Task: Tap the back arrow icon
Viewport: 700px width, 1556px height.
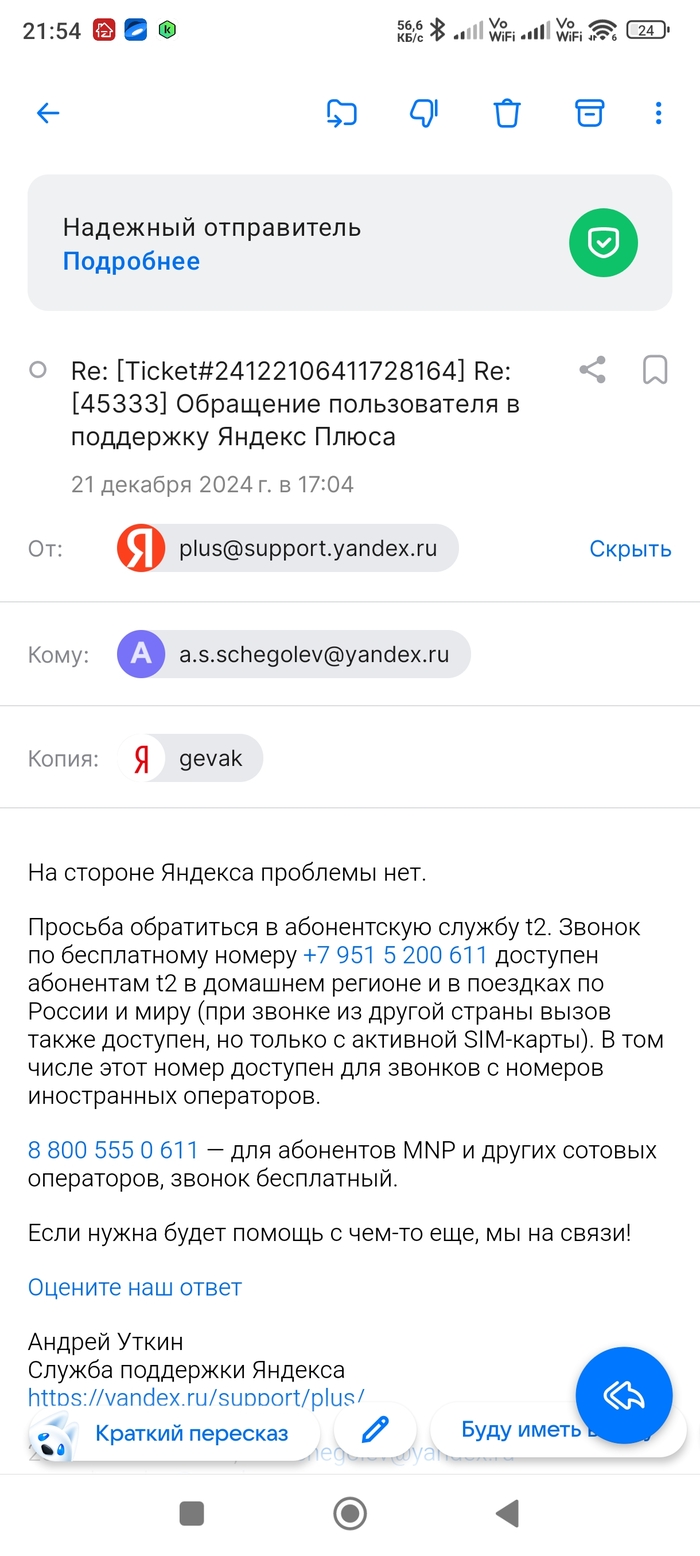Action: (x=48, y=113)
